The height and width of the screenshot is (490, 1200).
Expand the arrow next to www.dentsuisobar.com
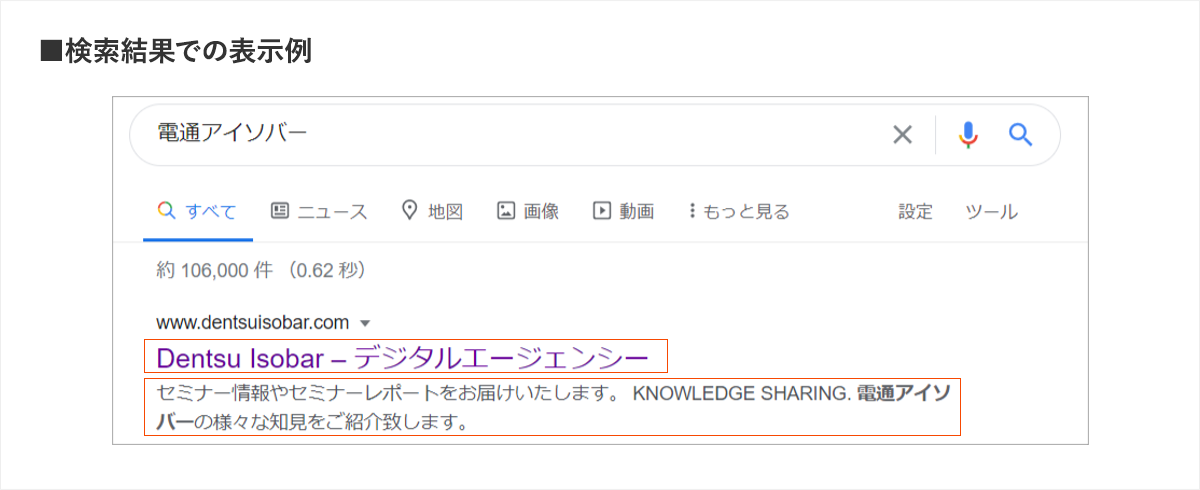365,323
